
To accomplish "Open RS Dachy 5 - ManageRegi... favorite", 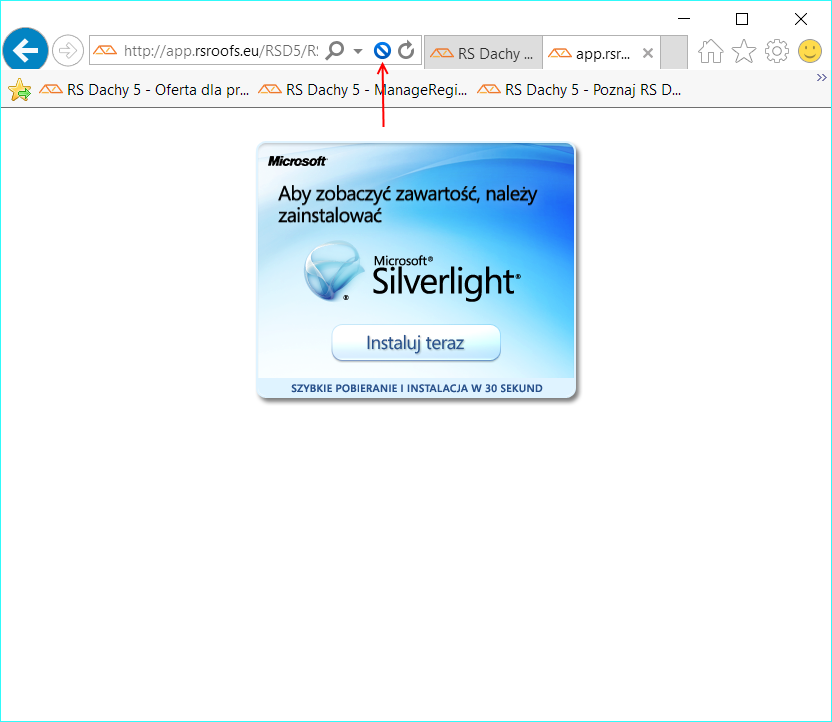I will [364, 90].
